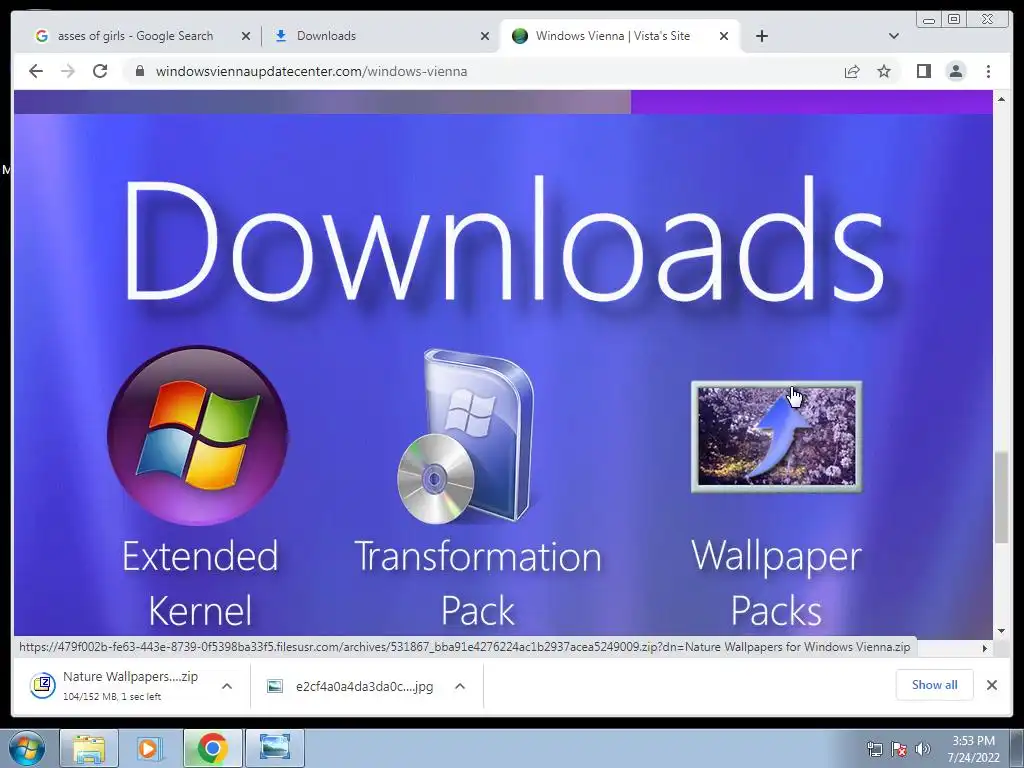Image resolution: width=1024 pixels, height=768 pixels.
Task: Open a new browser tab
Action: tap(761, 36)
